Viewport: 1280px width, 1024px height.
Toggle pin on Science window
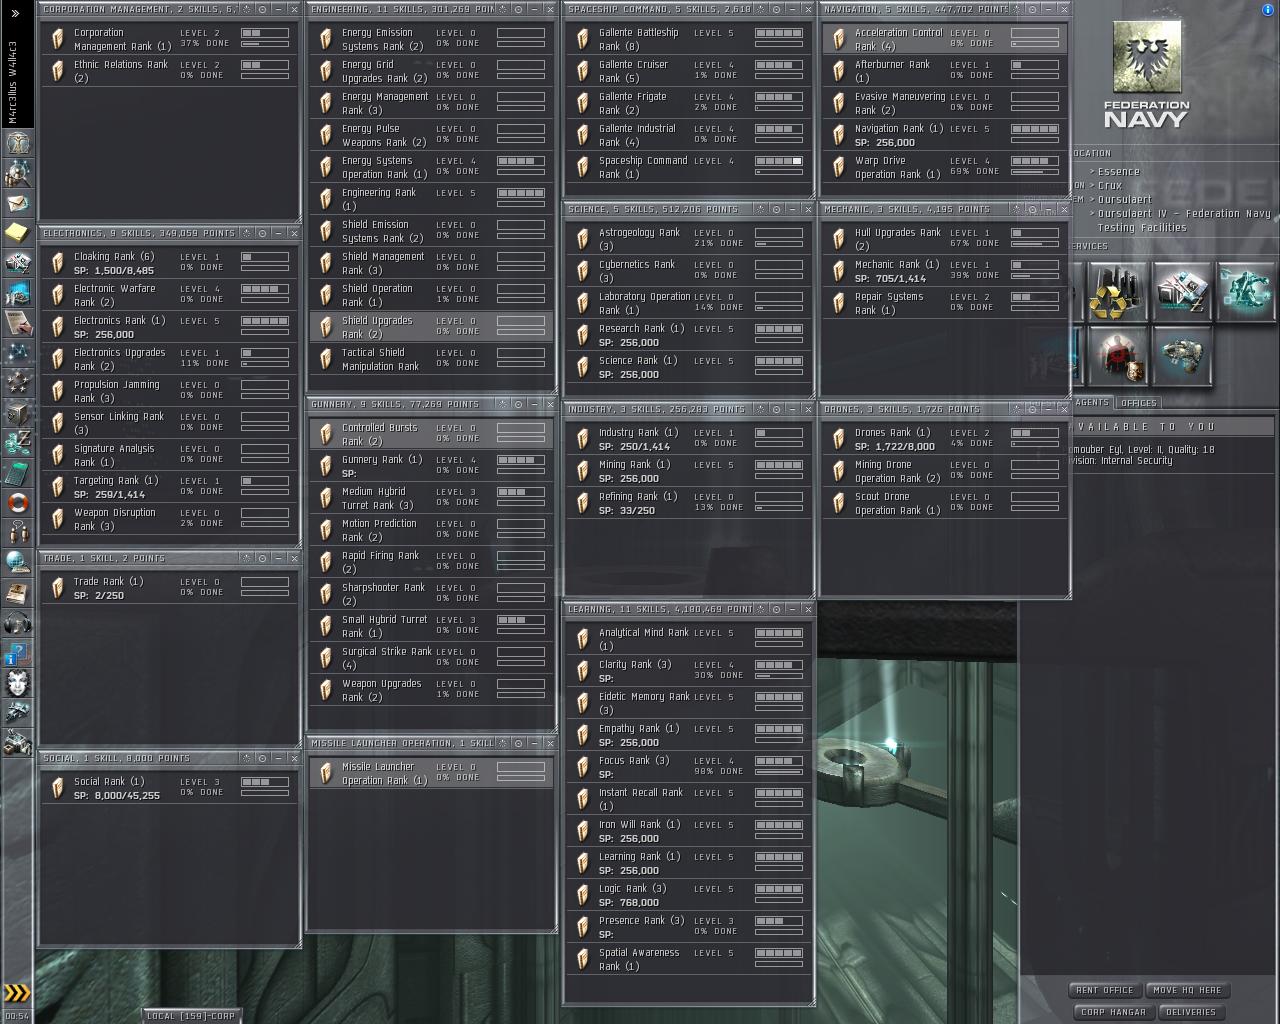pos(775,209)
